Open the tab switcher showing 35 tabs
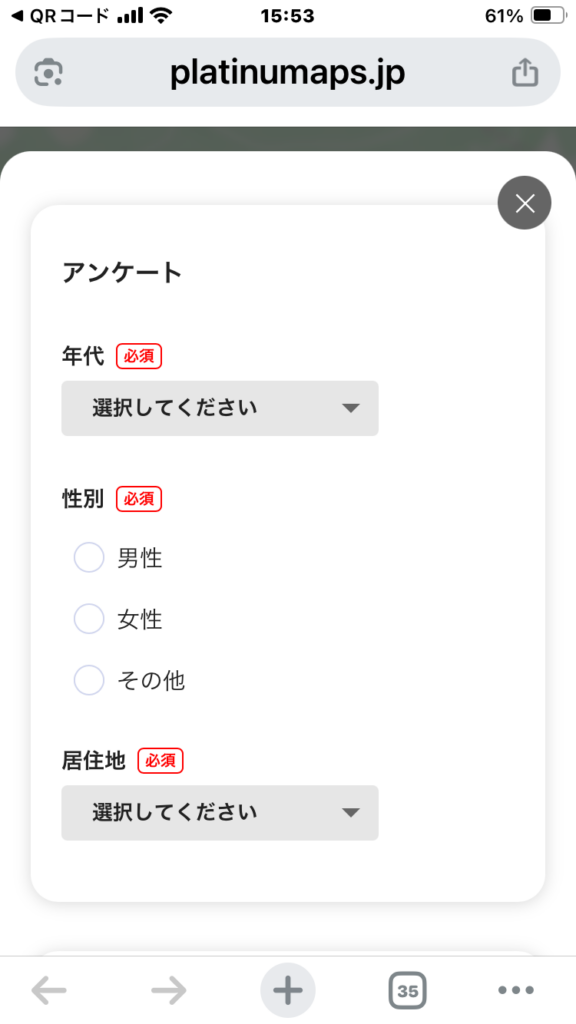The width and height of the screenshot is (576, 1024). tap(408, 991)
